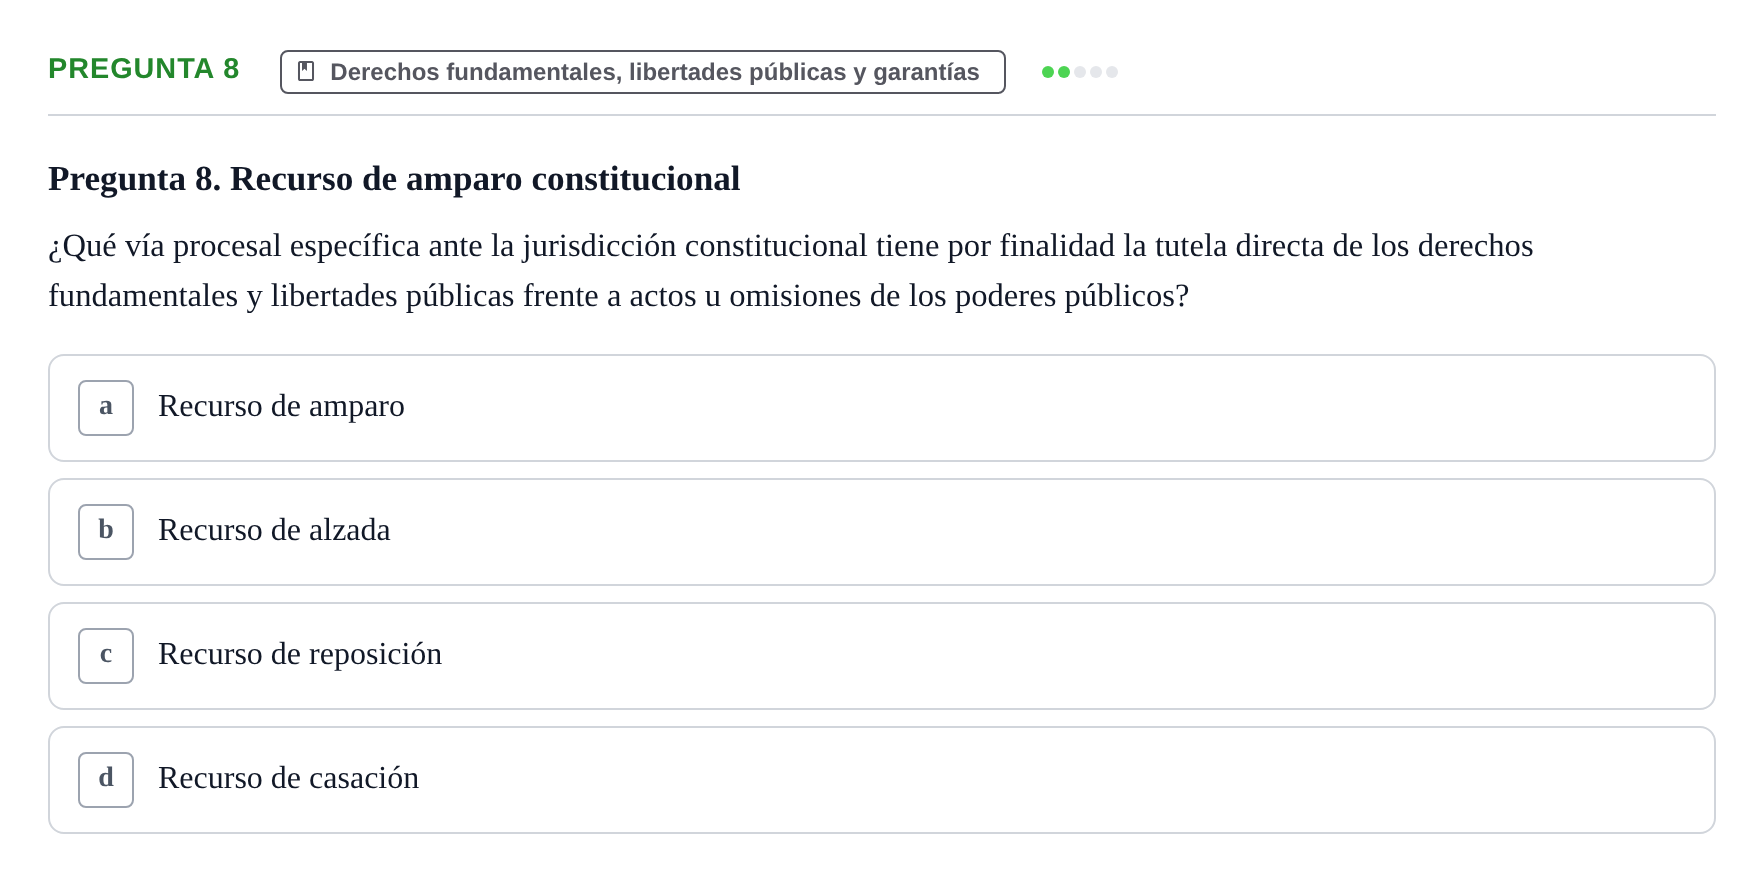Click the letter a badge

tap(106, 408)
